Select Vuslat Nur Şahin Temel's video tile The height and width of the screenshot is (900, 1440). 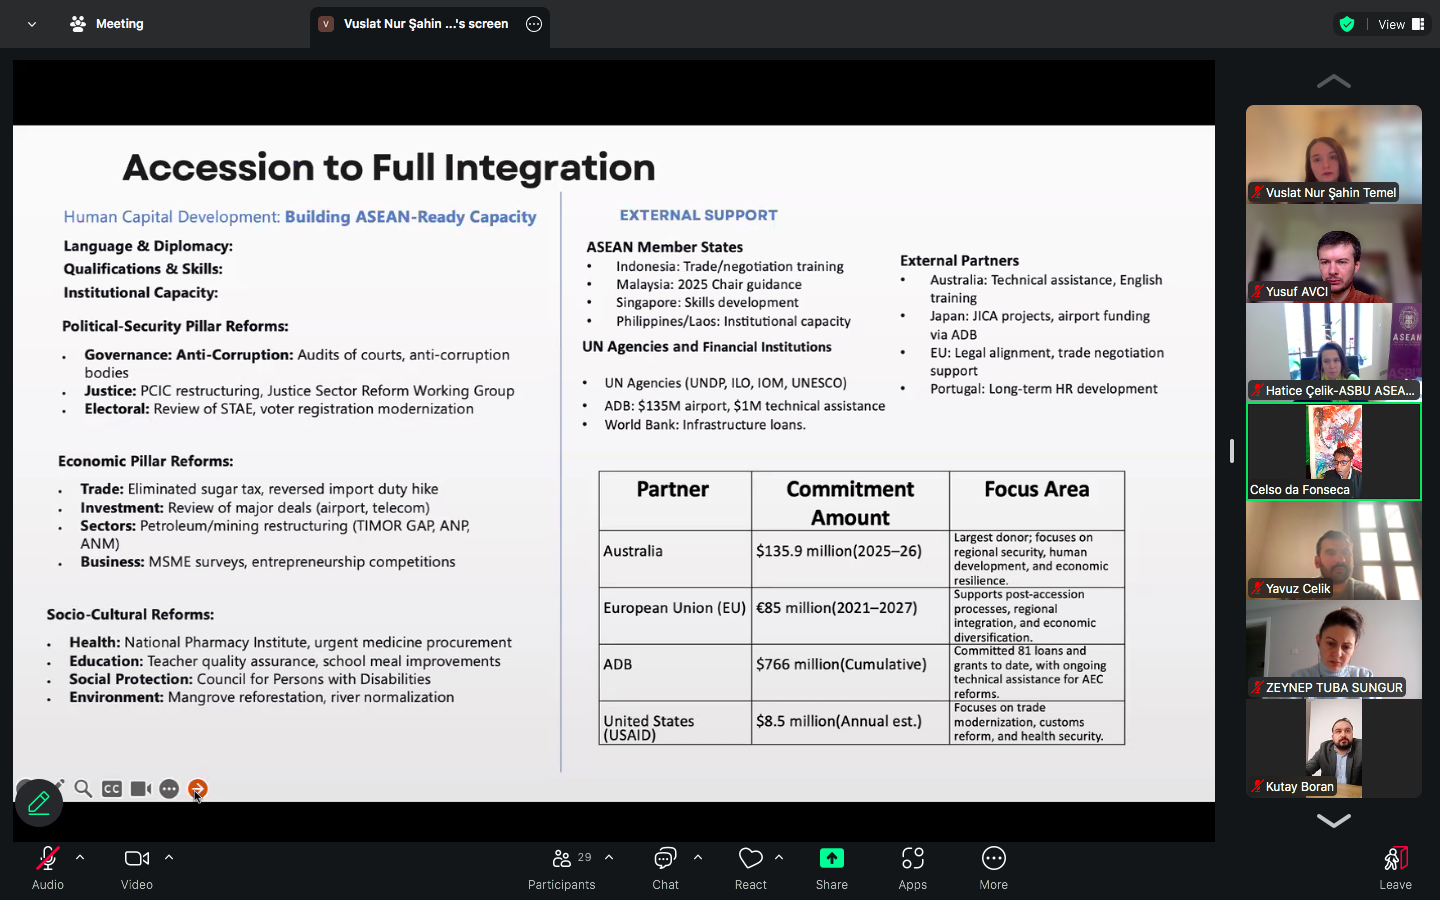pos(1334,154)
